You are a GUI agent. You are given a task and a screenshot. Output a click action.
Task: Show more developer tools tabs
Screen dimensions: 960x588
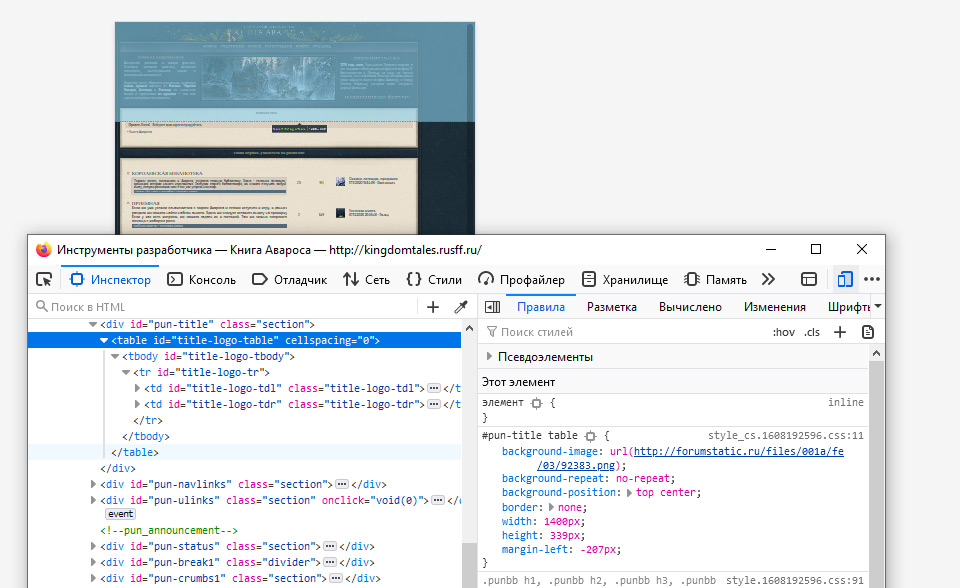coord(768,279)
